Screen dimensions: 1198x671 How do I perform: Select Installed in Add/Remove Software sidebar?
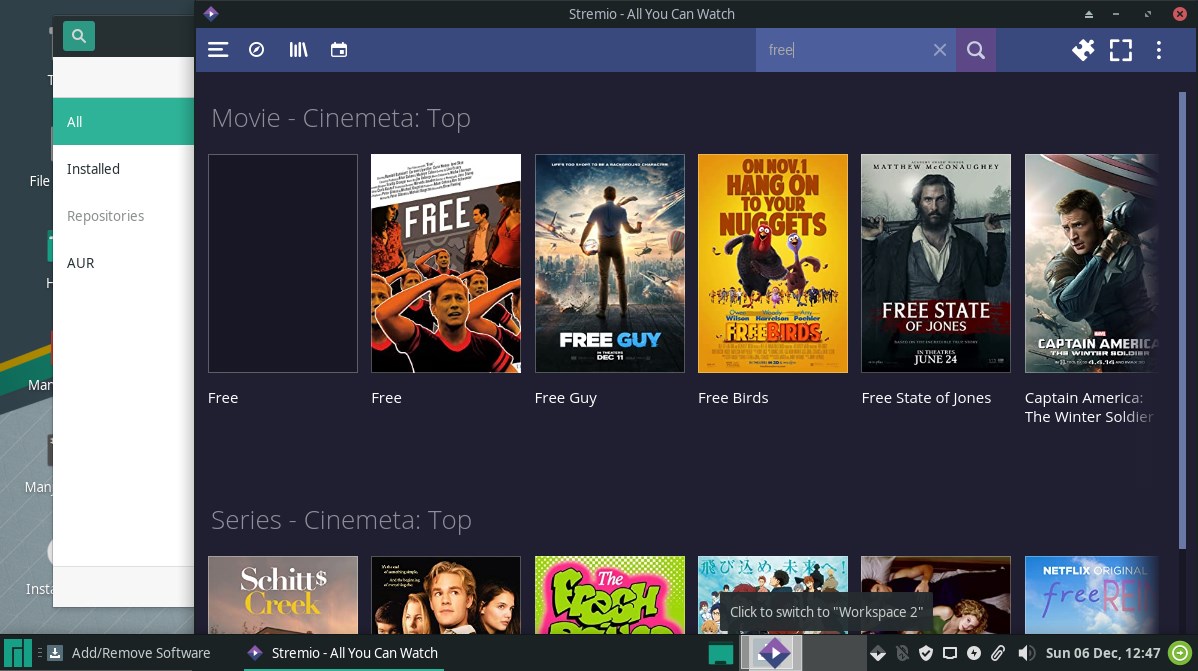pos(123,169)
